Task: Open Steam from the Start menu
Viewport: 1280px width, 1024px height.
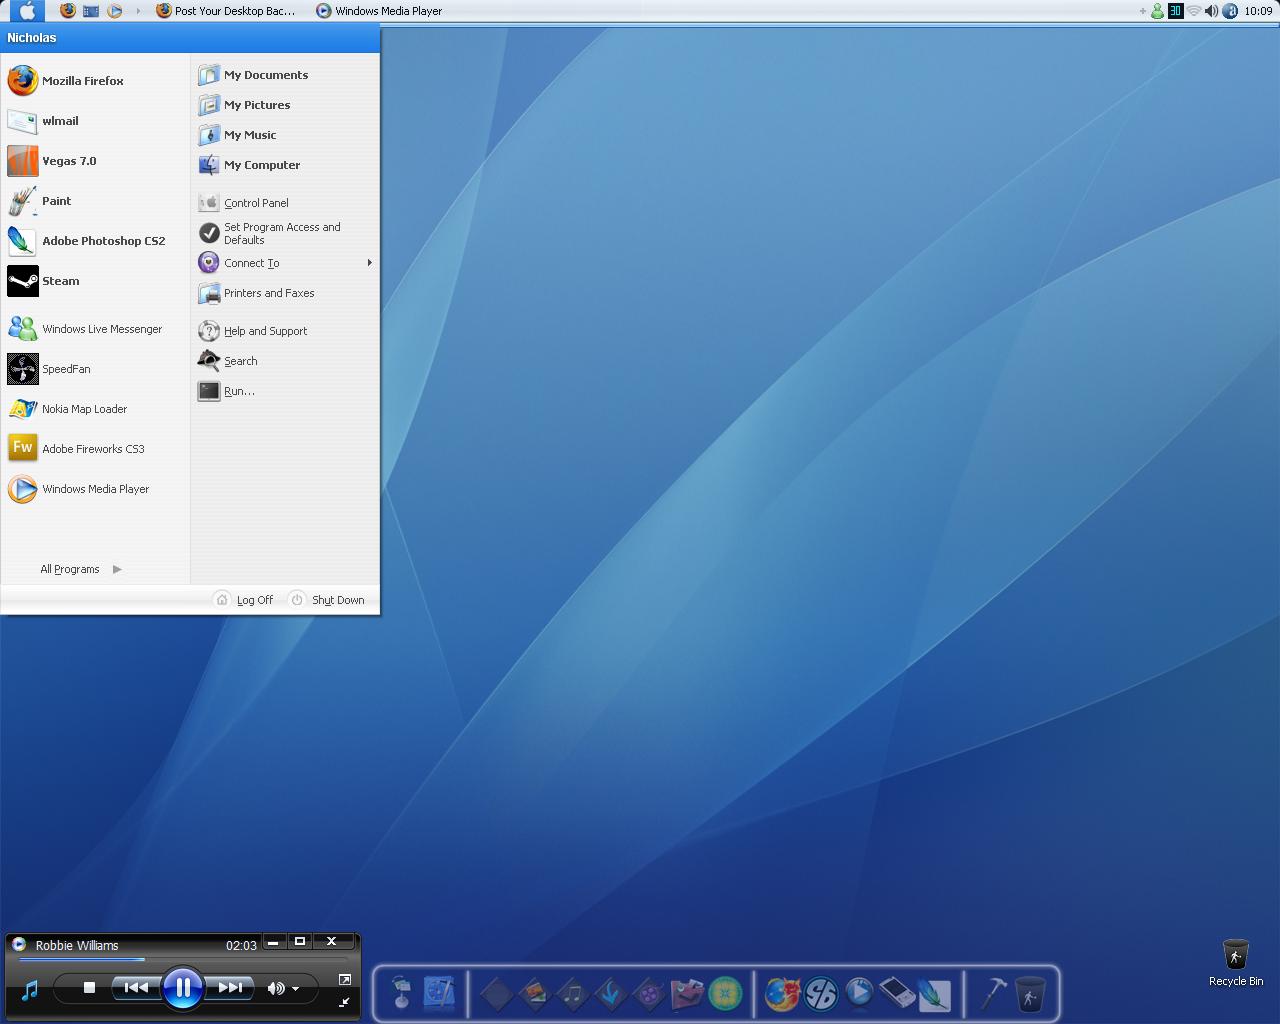Action: click(x=95, y=280)
